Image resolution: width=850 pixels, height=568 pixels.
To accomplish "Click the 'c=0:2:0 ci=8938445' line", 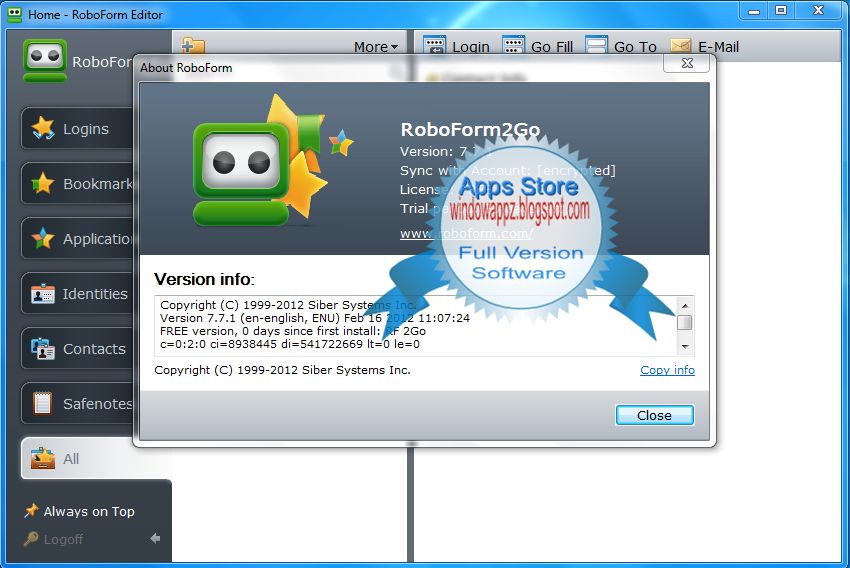I will click(290, 344).
